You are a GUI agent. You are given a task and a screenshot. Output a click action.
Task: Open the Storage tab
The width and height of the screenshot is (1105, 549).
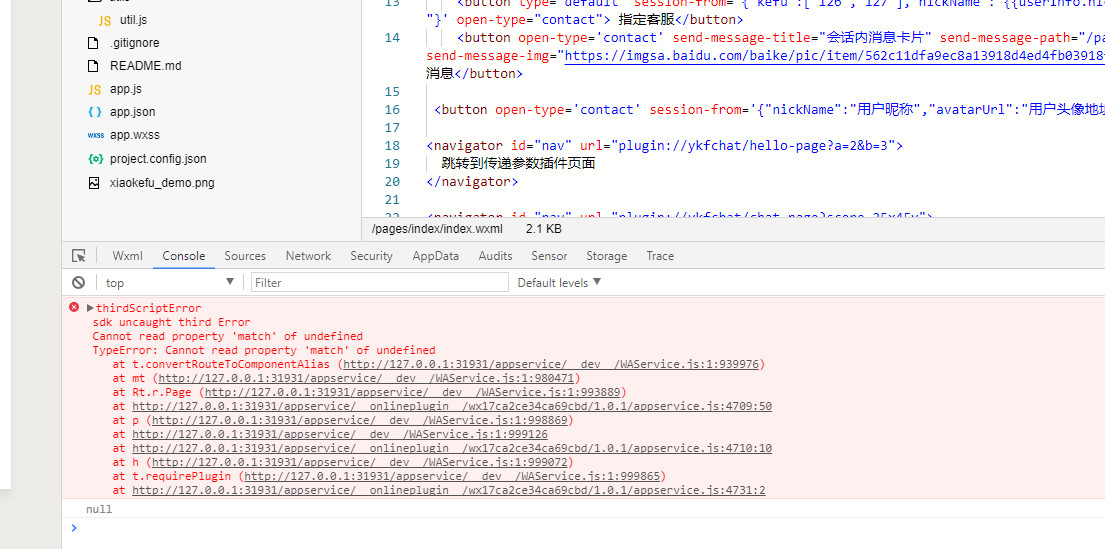coord(606,256)
